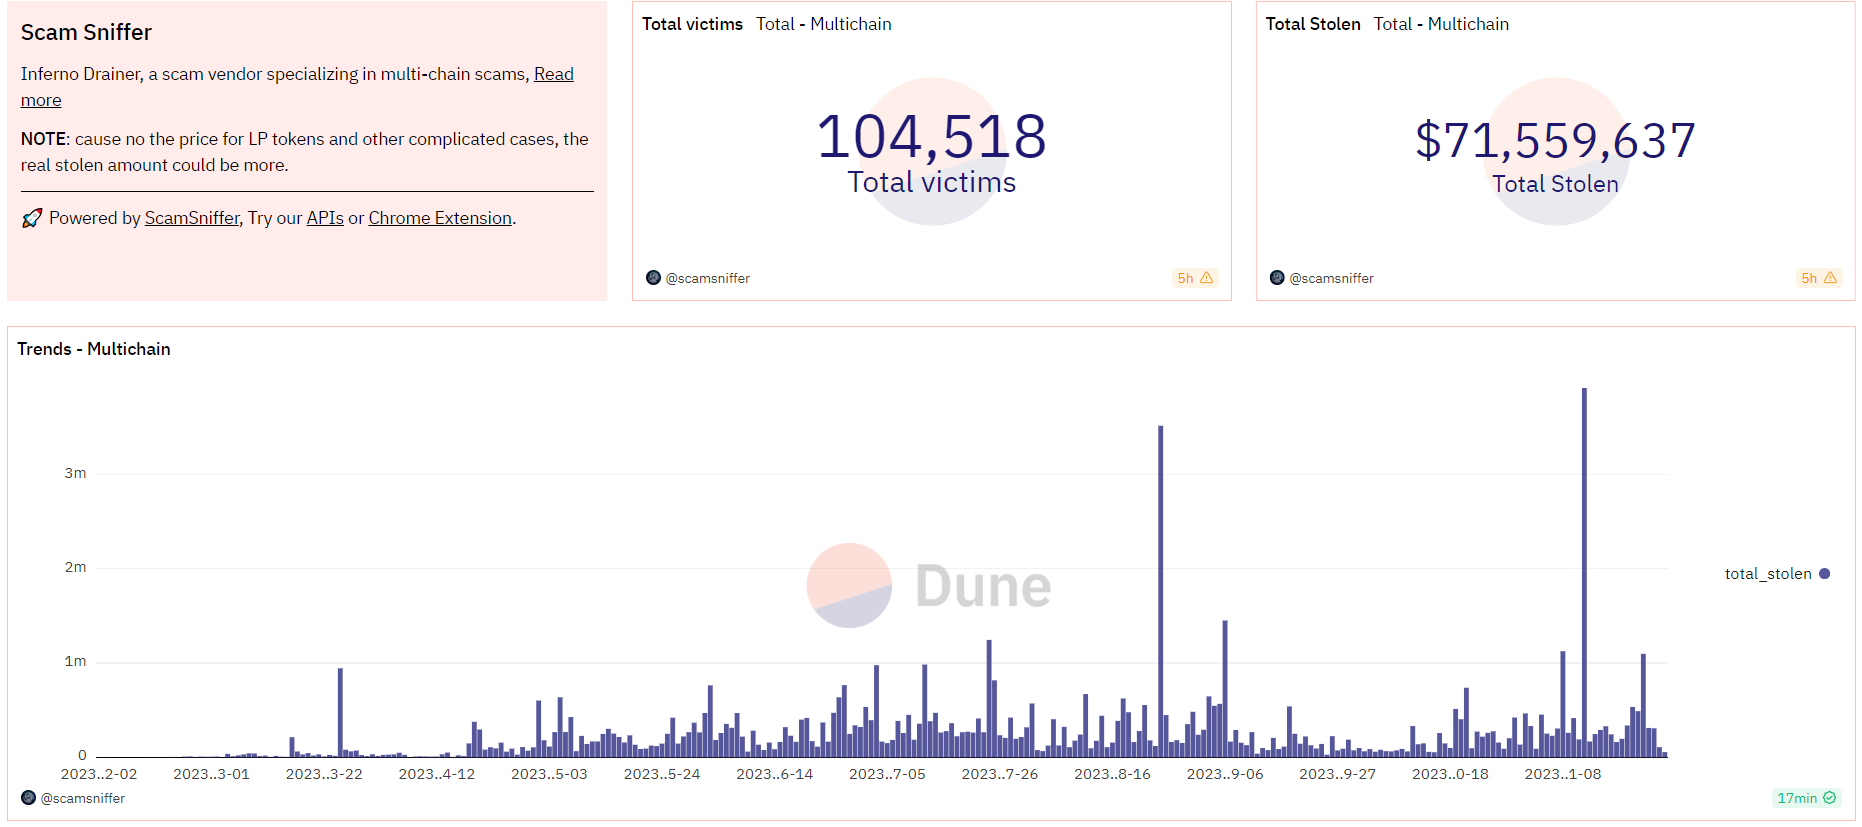1862x827 pixels.
Task: Click the 2m y-axis label
Action: [x=76, y=567]
